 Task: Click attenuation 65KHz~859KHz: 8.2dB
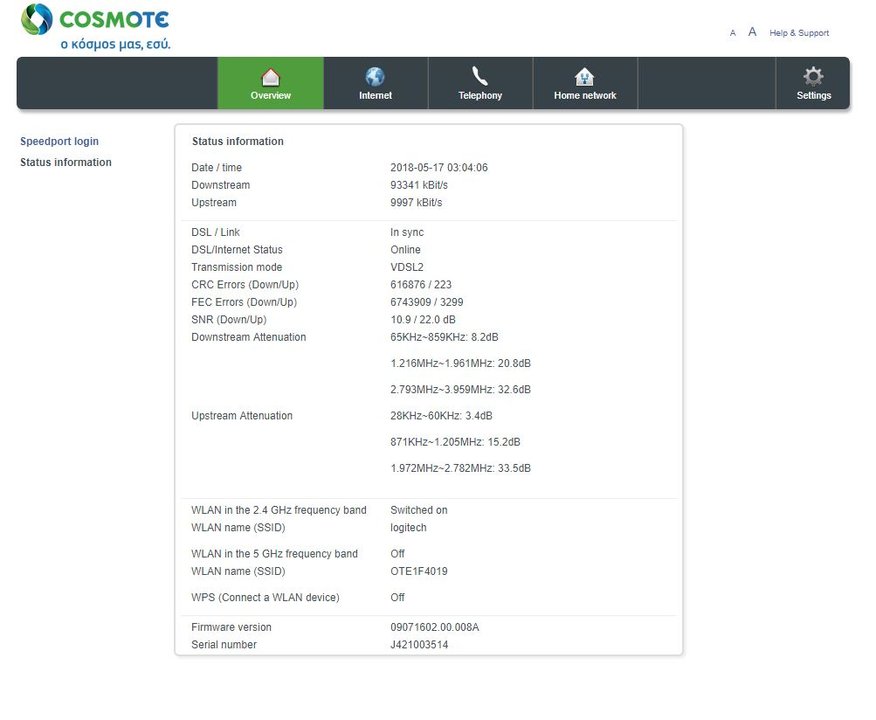[x=444, y=337]
